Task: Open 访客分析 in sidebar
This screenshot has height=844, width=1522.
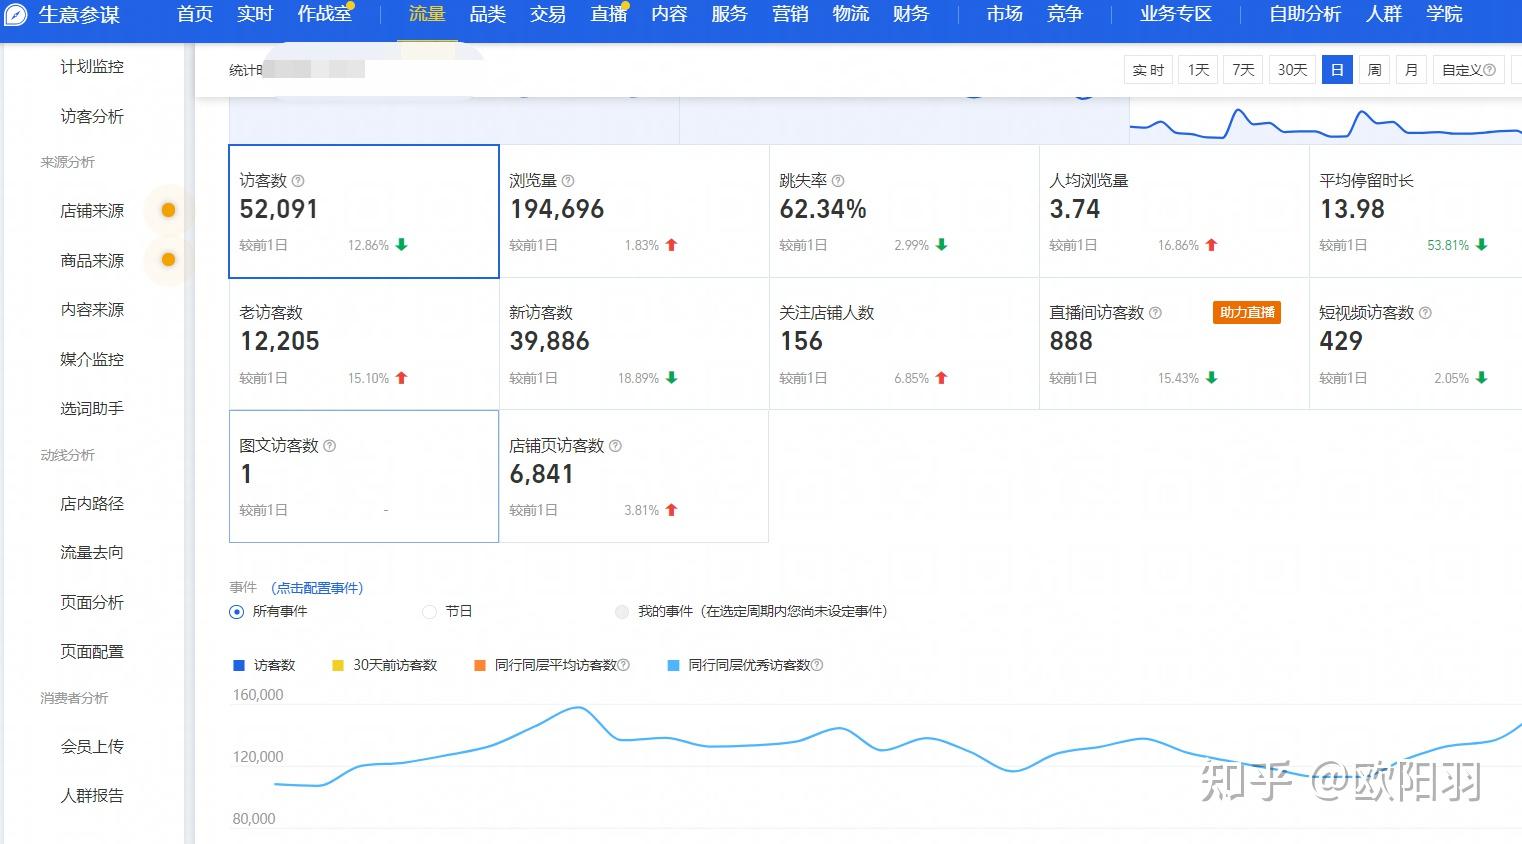Action: click(x=92, y=116)
